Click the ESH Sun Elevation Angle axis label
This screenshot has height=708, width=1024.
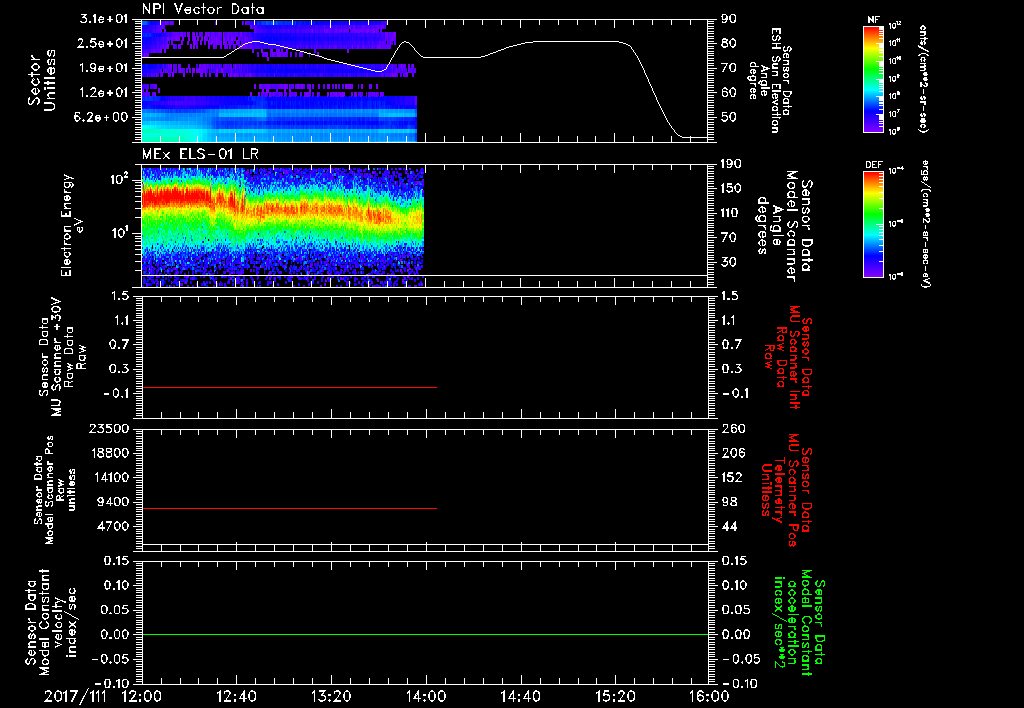pos(771,80)
